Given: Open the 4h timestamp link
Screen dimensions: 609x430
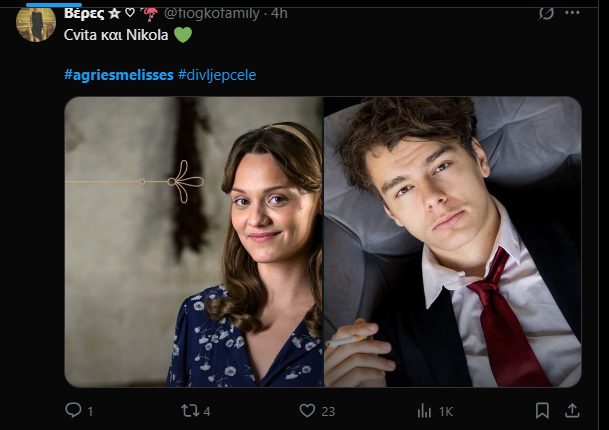Looking at the screenshot, I should tap(279, 13).
